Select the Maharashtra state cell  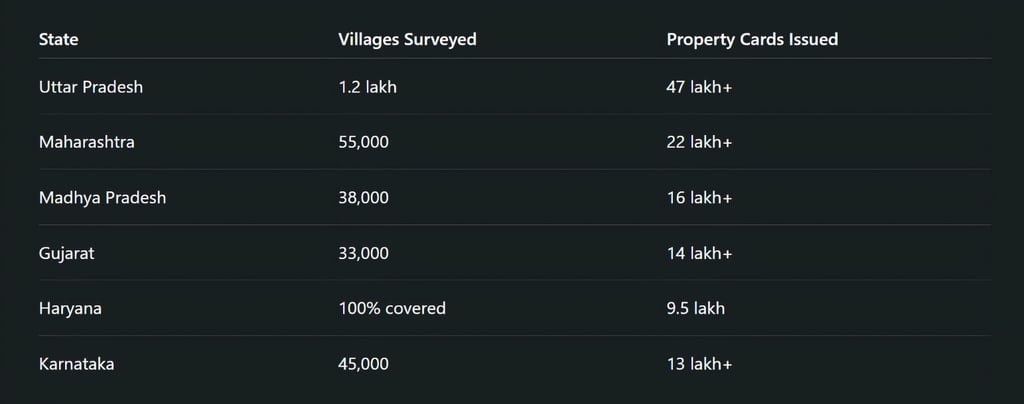coord(87,142)
